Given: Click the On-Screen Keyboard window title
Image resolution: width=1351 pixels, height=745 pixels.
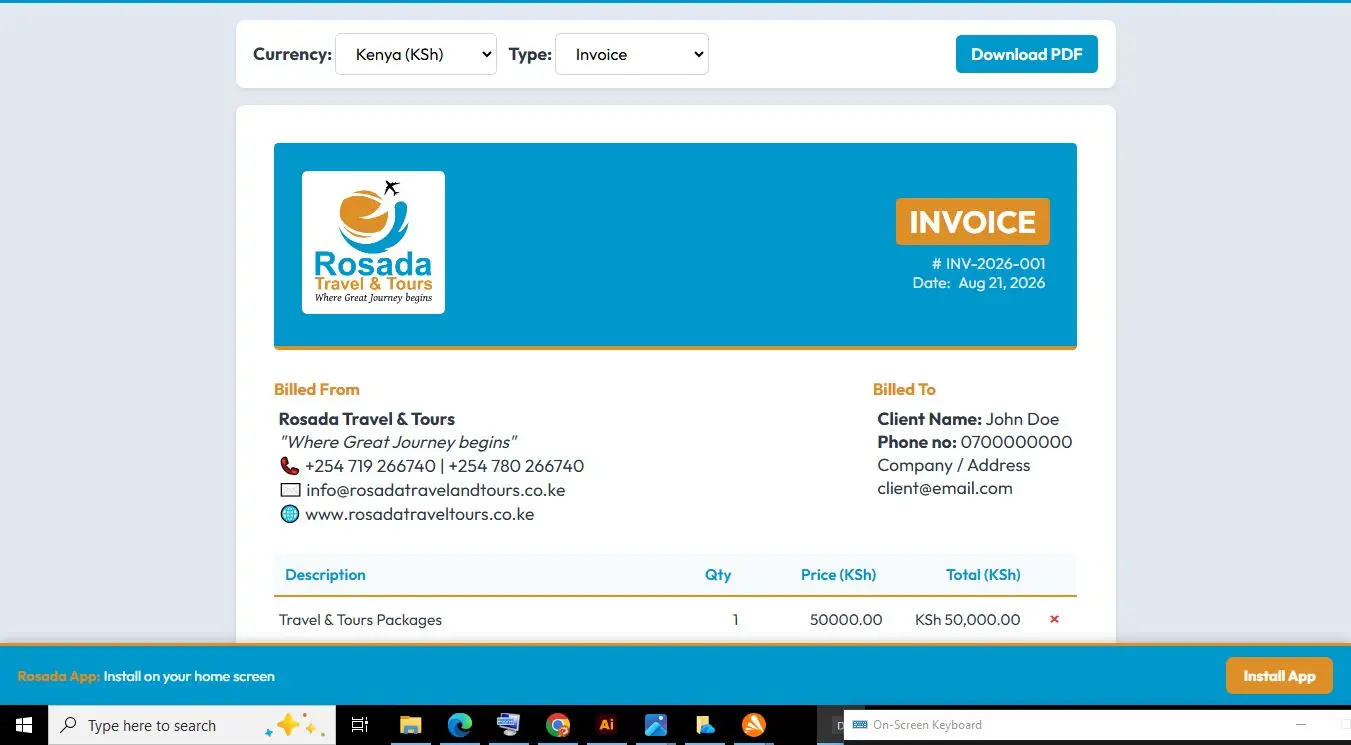Looking at the screenshot, I should pos(927,725).
